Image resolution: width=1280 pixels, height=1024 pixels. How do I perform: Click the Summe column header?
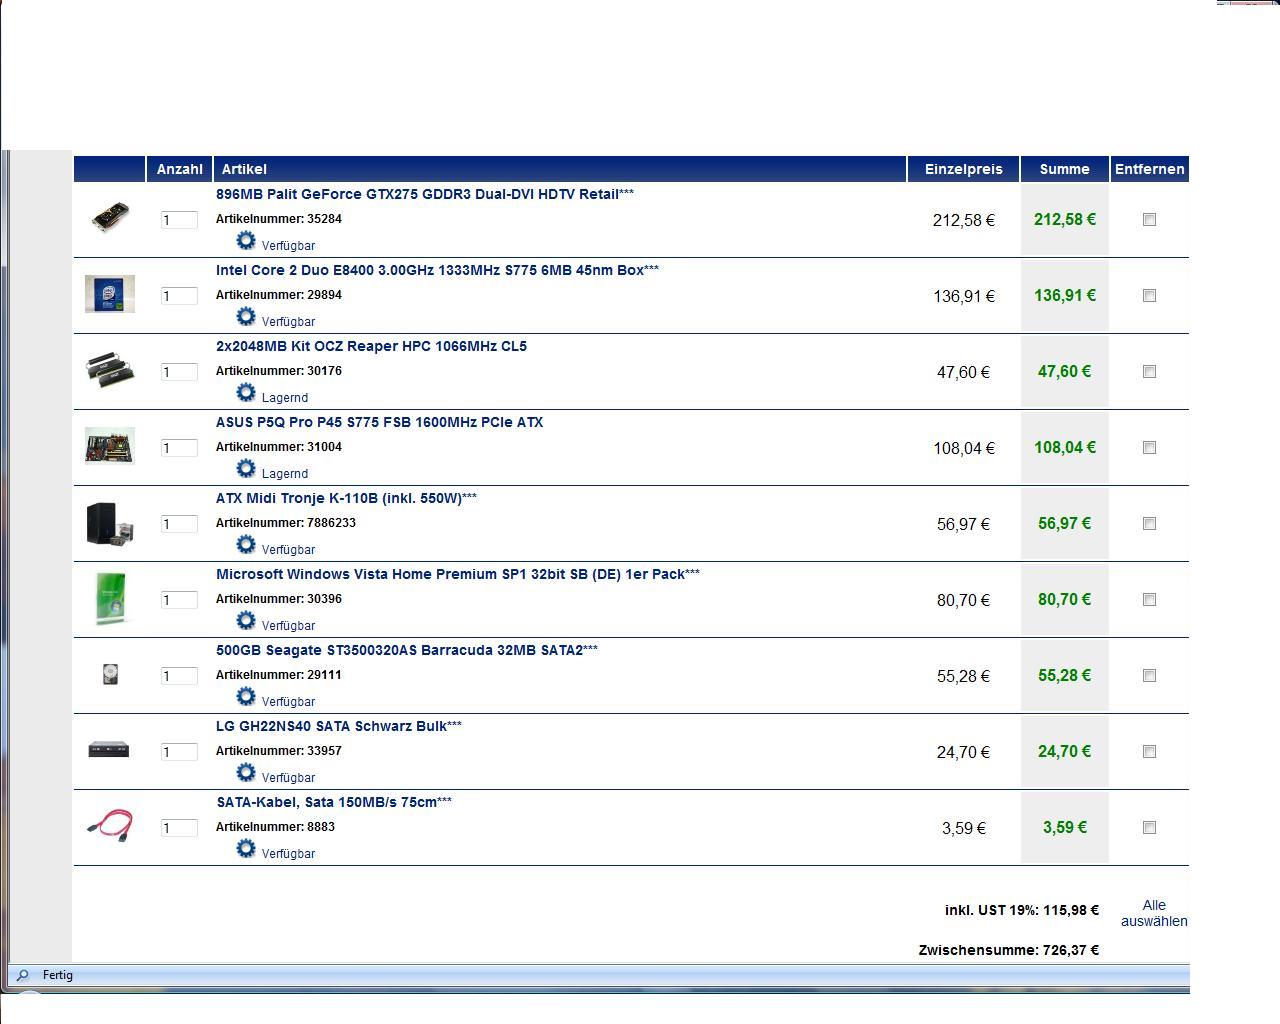click(x=1064, y=169)
